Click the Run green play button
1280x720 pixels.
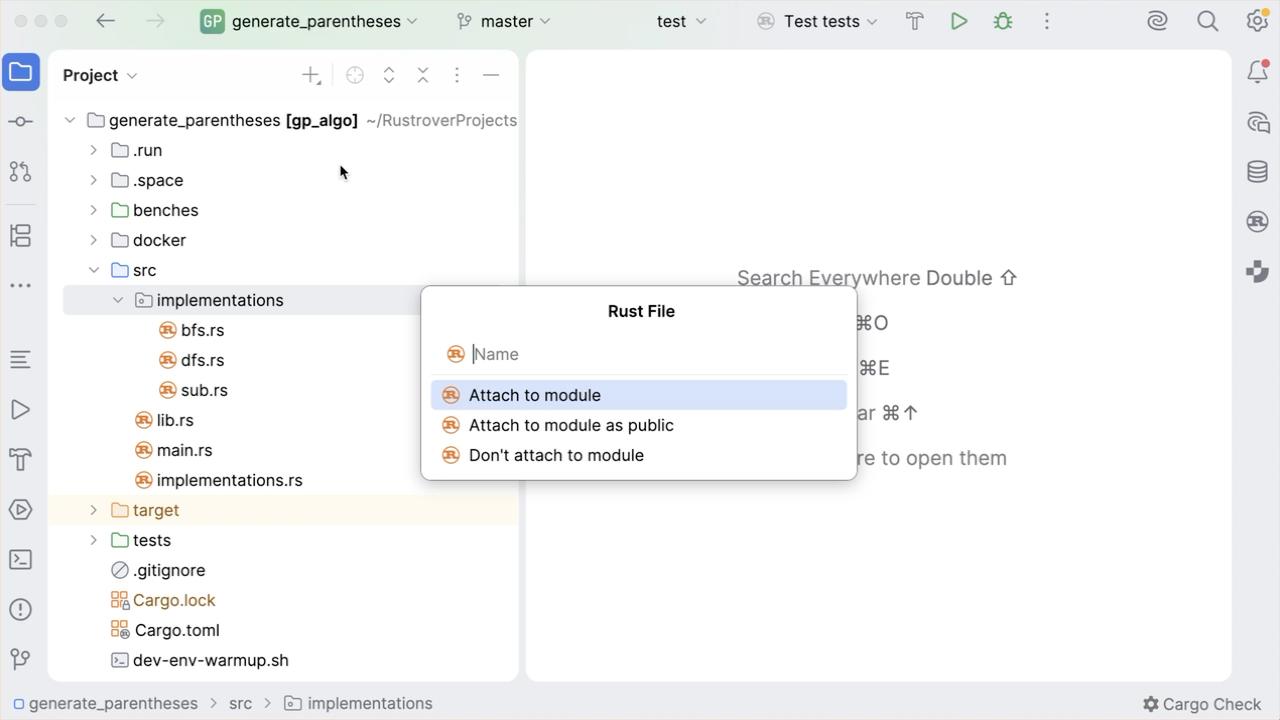coord(959,21)
